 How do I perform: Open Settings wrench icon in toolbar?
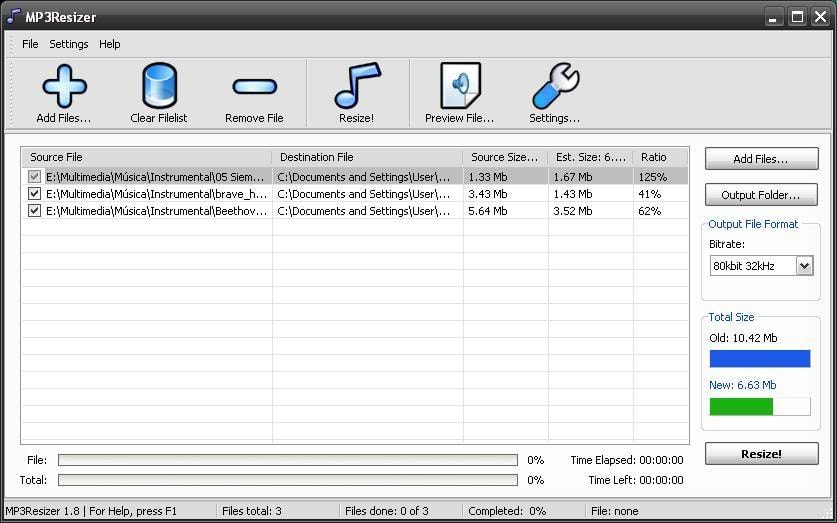pyautogui.click(x=556, y=86)
